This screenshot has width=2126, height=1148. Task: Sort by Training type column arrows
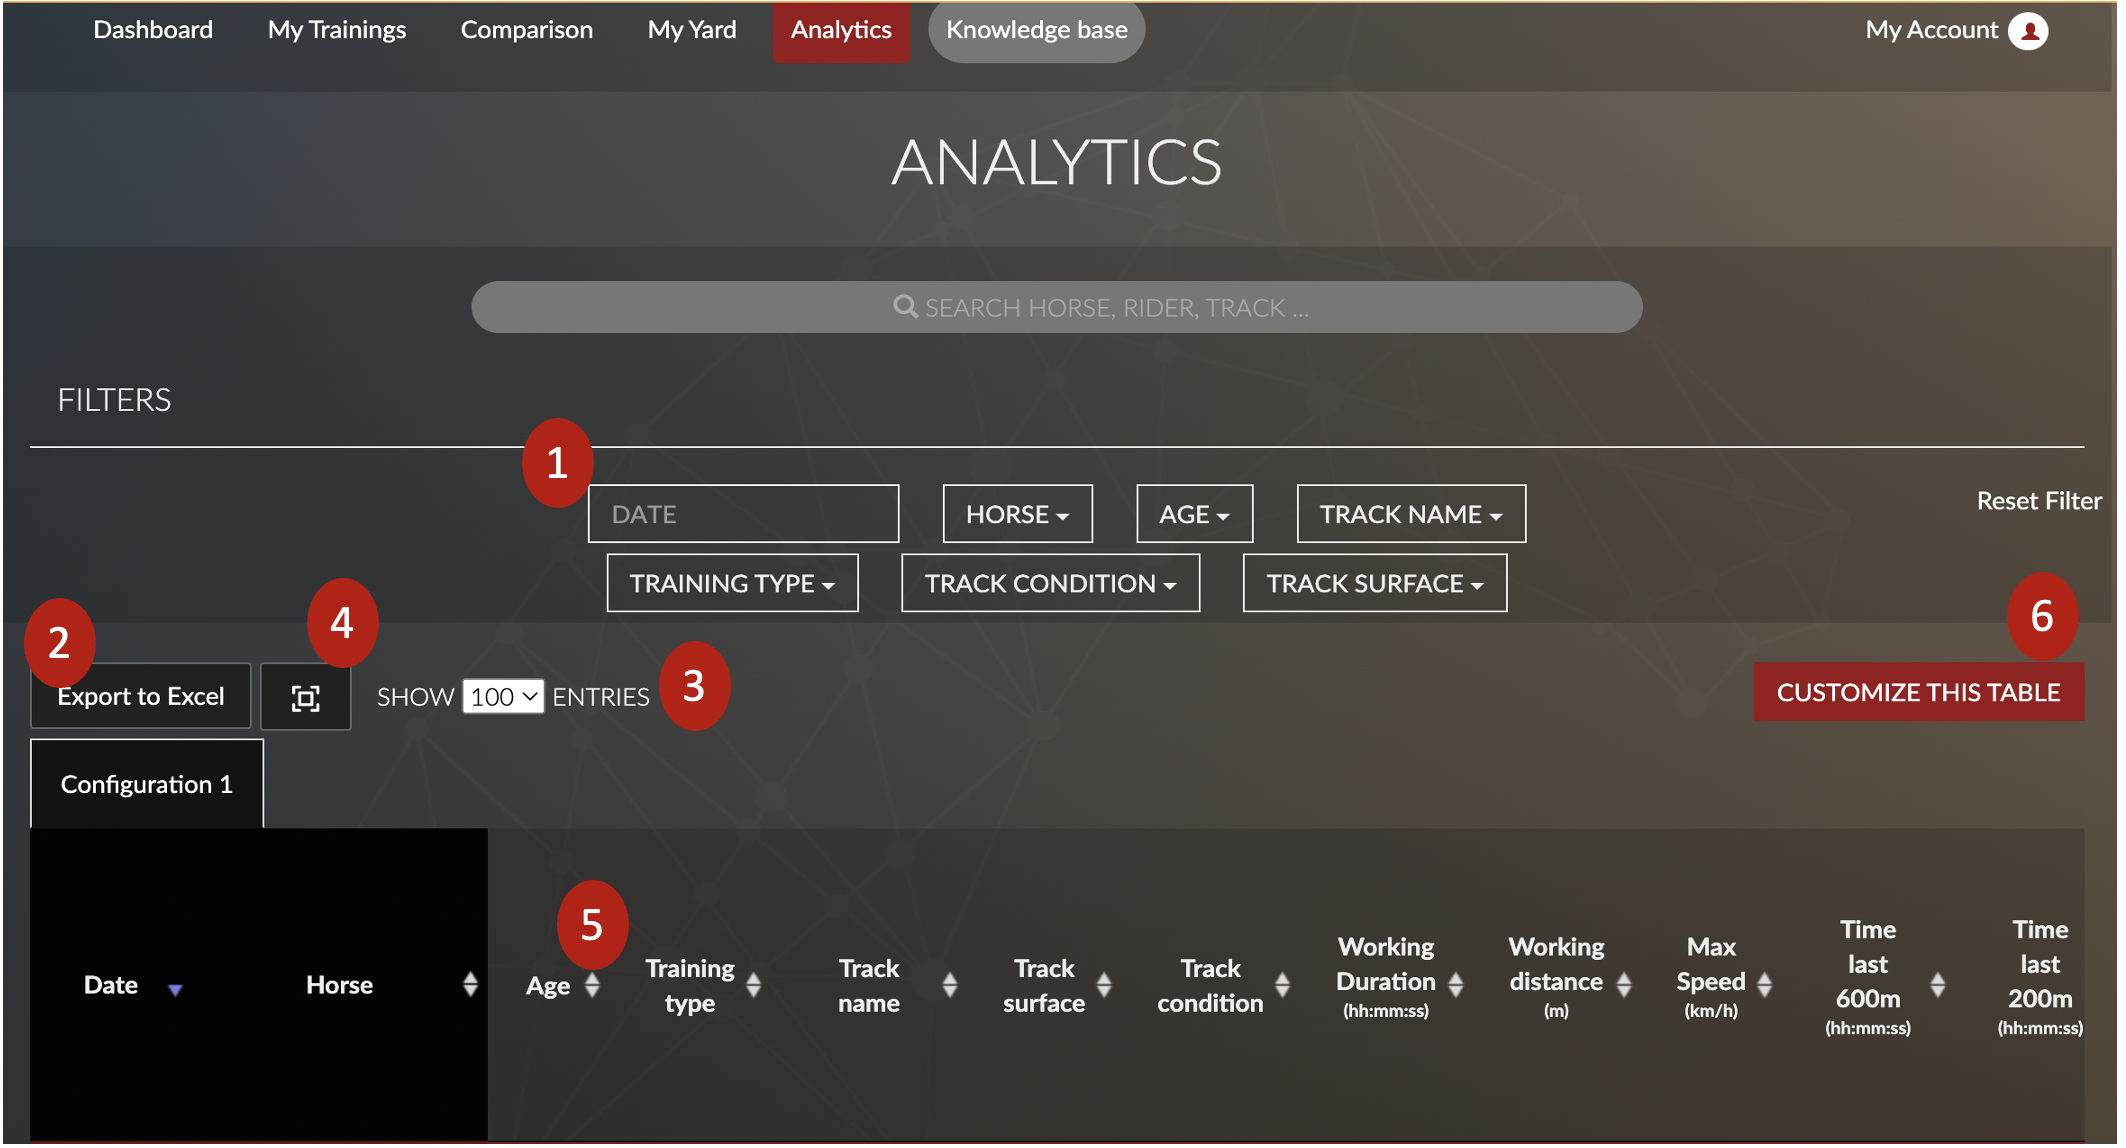(754, 985)
